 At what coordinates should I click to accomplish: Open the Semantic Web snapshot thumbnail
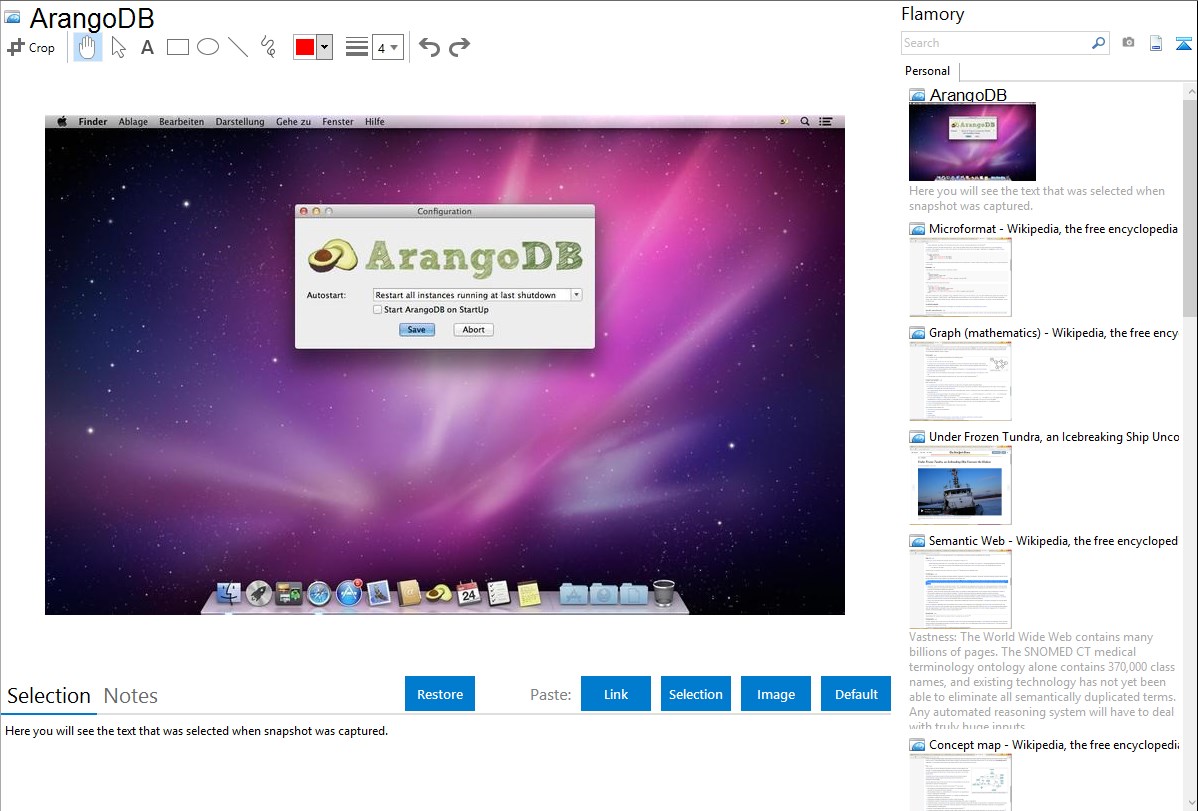[x=960, y=589]
